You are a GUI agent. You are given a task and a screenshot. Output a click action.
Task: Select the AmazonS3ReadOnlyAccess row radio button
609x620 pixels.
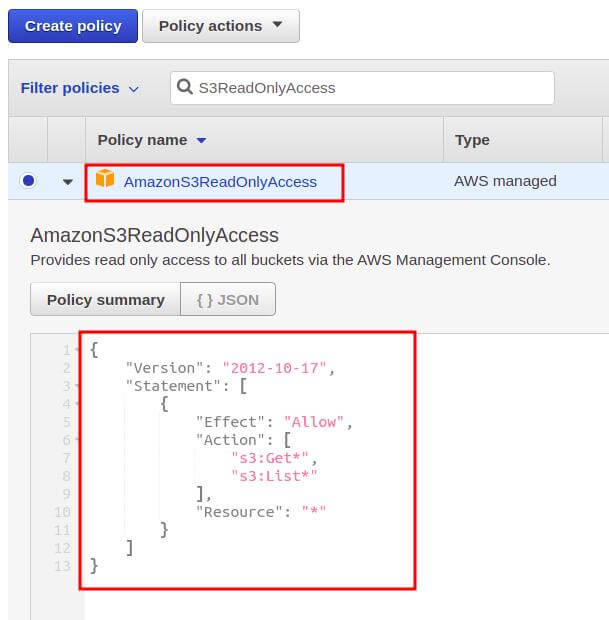click(x=28, y=181)
